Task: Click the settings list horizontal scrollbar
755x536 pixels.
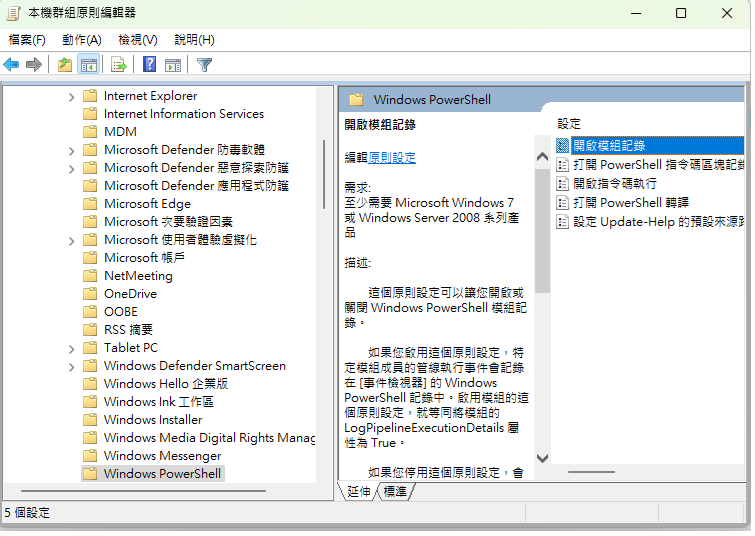Action: click(591, 472)
